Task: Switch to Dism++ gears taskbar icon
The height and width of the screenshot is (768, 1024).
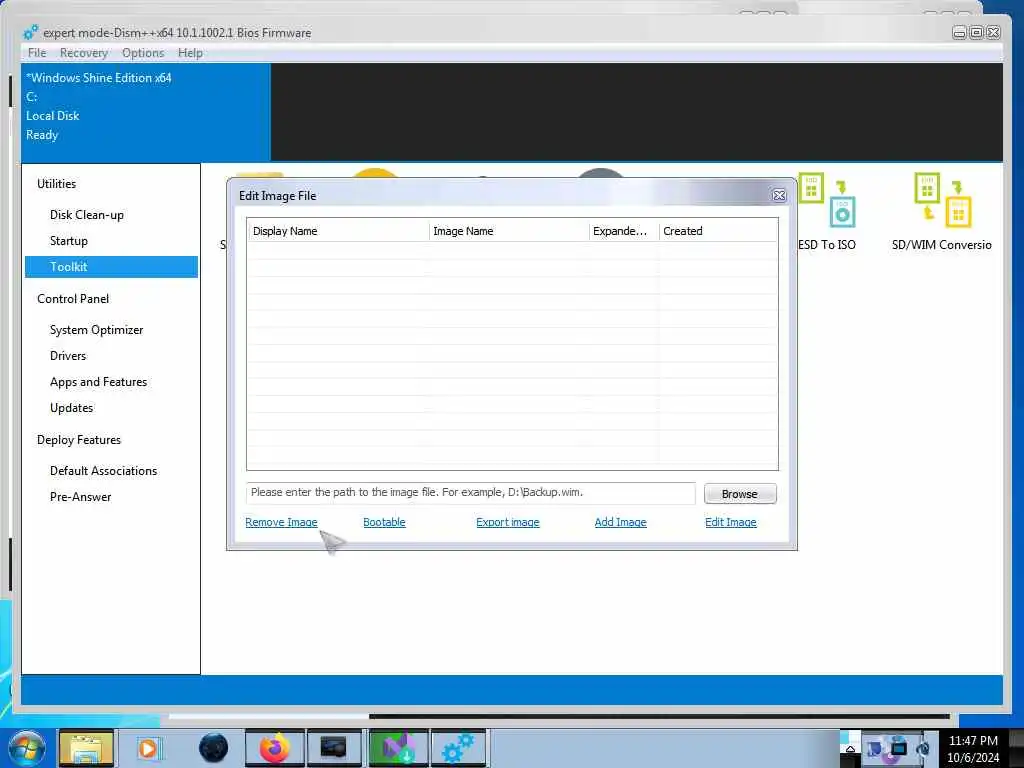Action: (458, 748)
